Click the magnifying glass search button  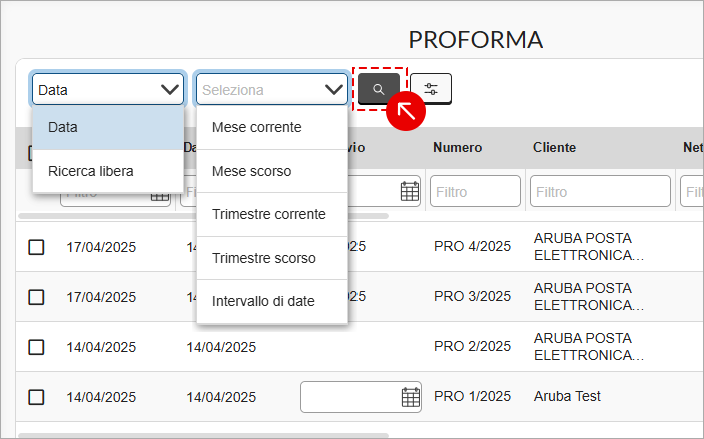pyautogui.click(x=378, y=89)
